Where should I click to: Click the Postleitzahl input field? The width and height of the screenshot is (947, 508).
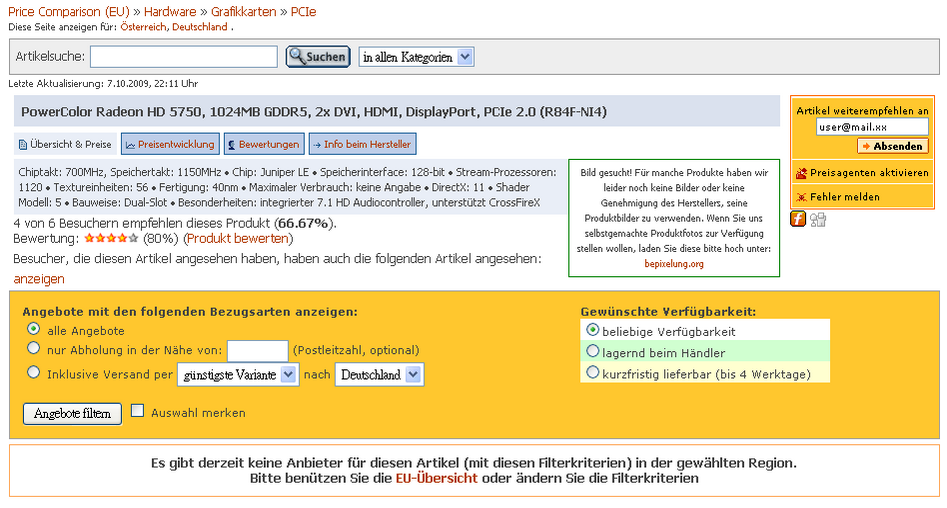coord(258,350)
